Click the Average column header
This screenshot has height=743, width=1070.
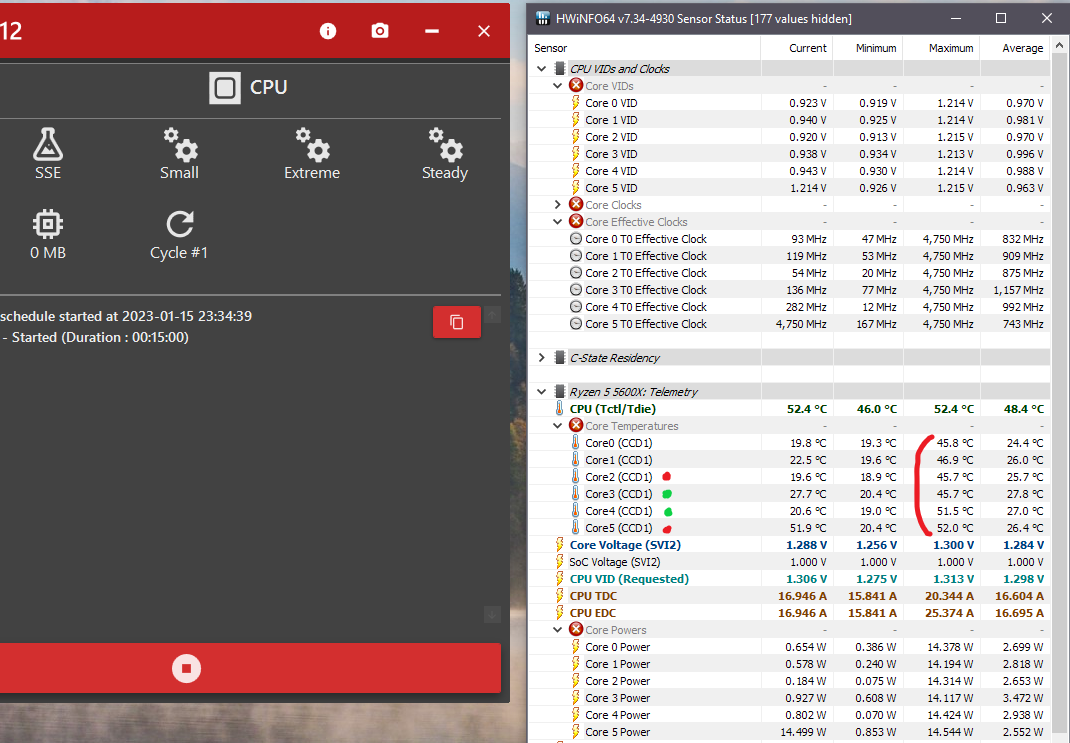(1015, 48)
